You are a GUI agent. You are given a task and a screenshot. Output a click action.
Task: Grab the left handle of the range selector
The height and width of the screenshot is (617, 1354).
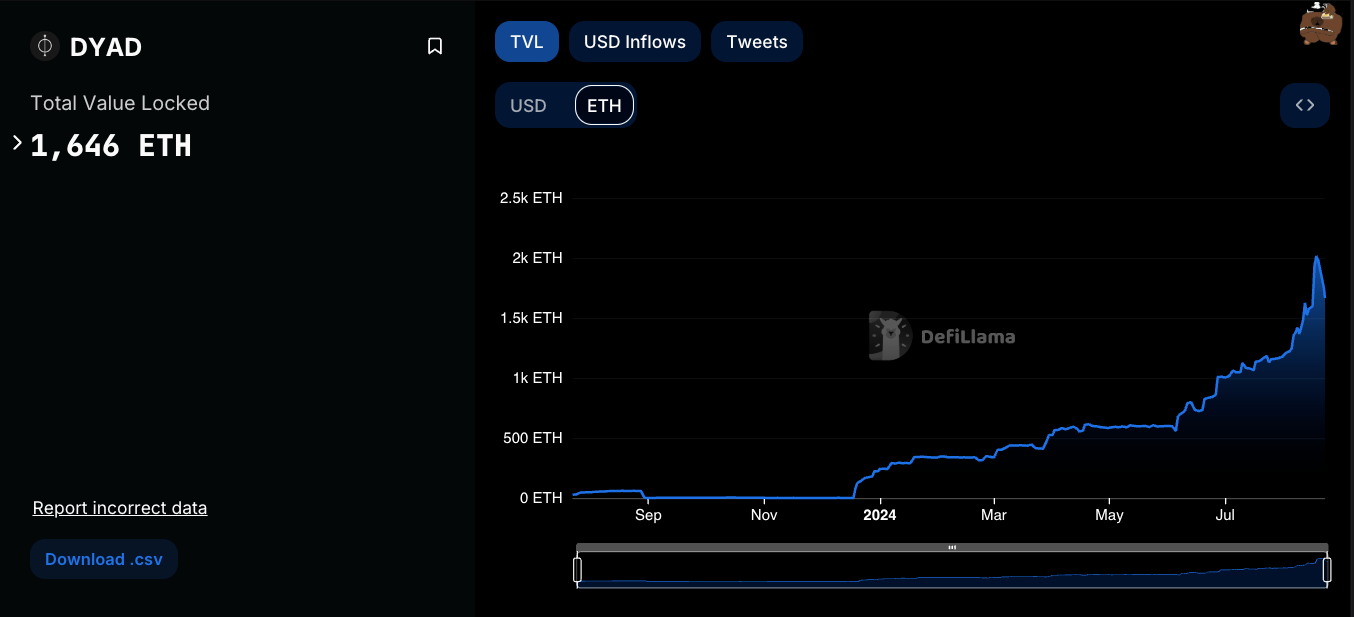577,570
